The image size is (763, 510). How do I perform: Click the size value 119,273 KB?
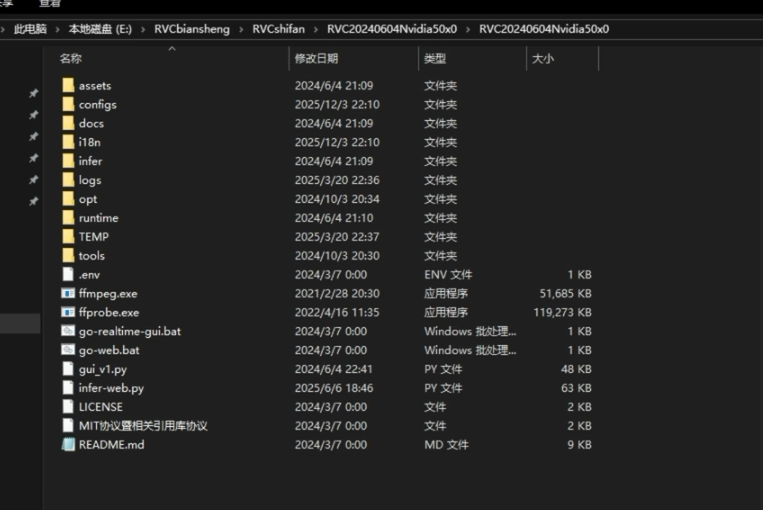click(x=563, y=312)
